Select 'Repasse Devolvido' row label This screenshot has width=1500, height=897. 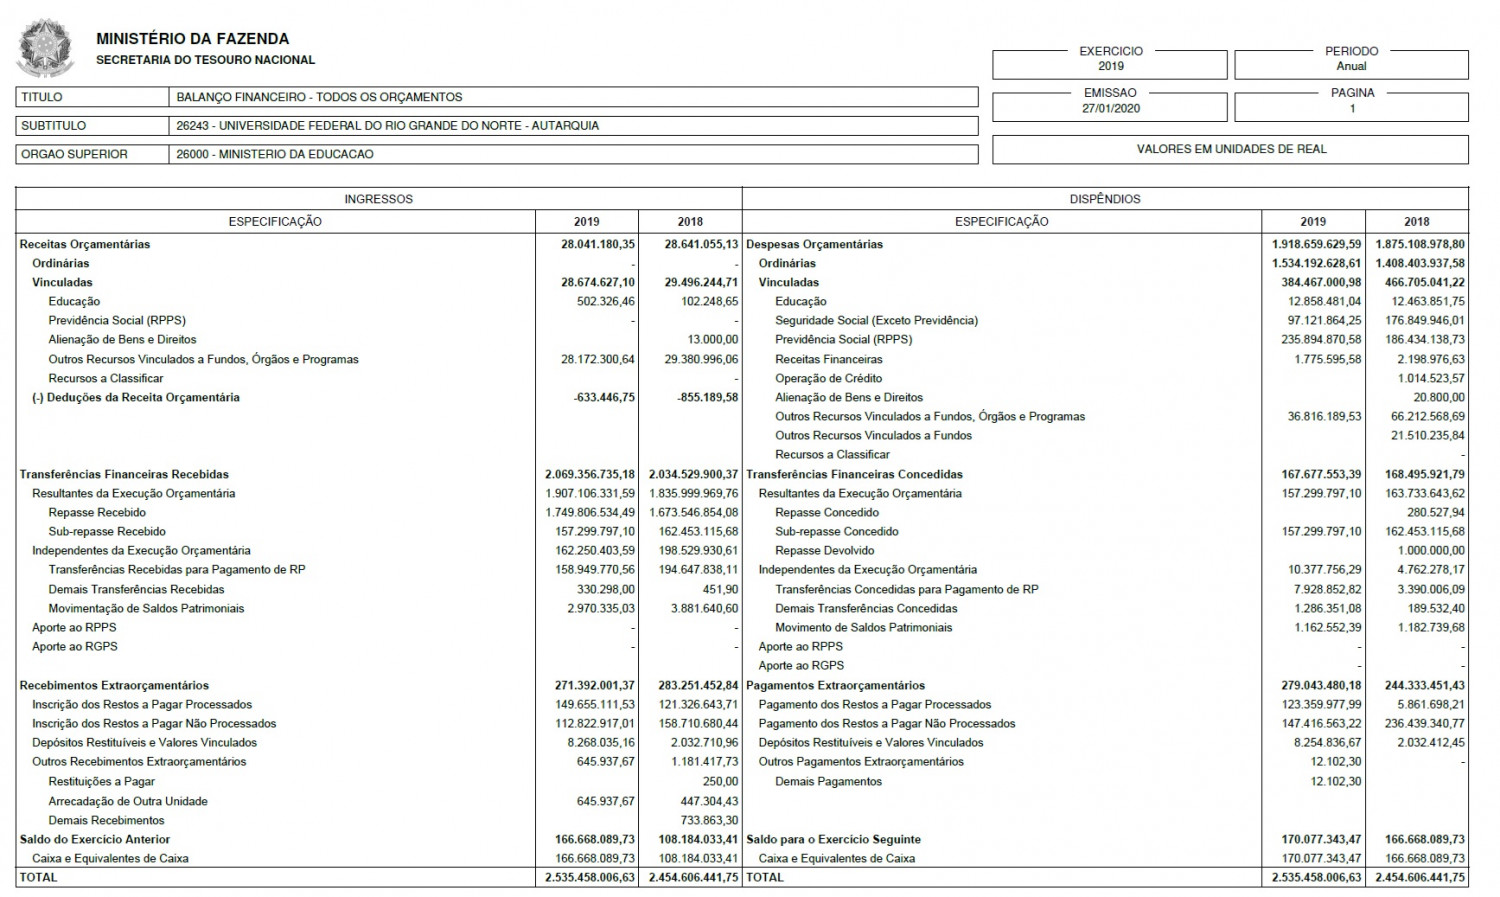coord(825,551)
